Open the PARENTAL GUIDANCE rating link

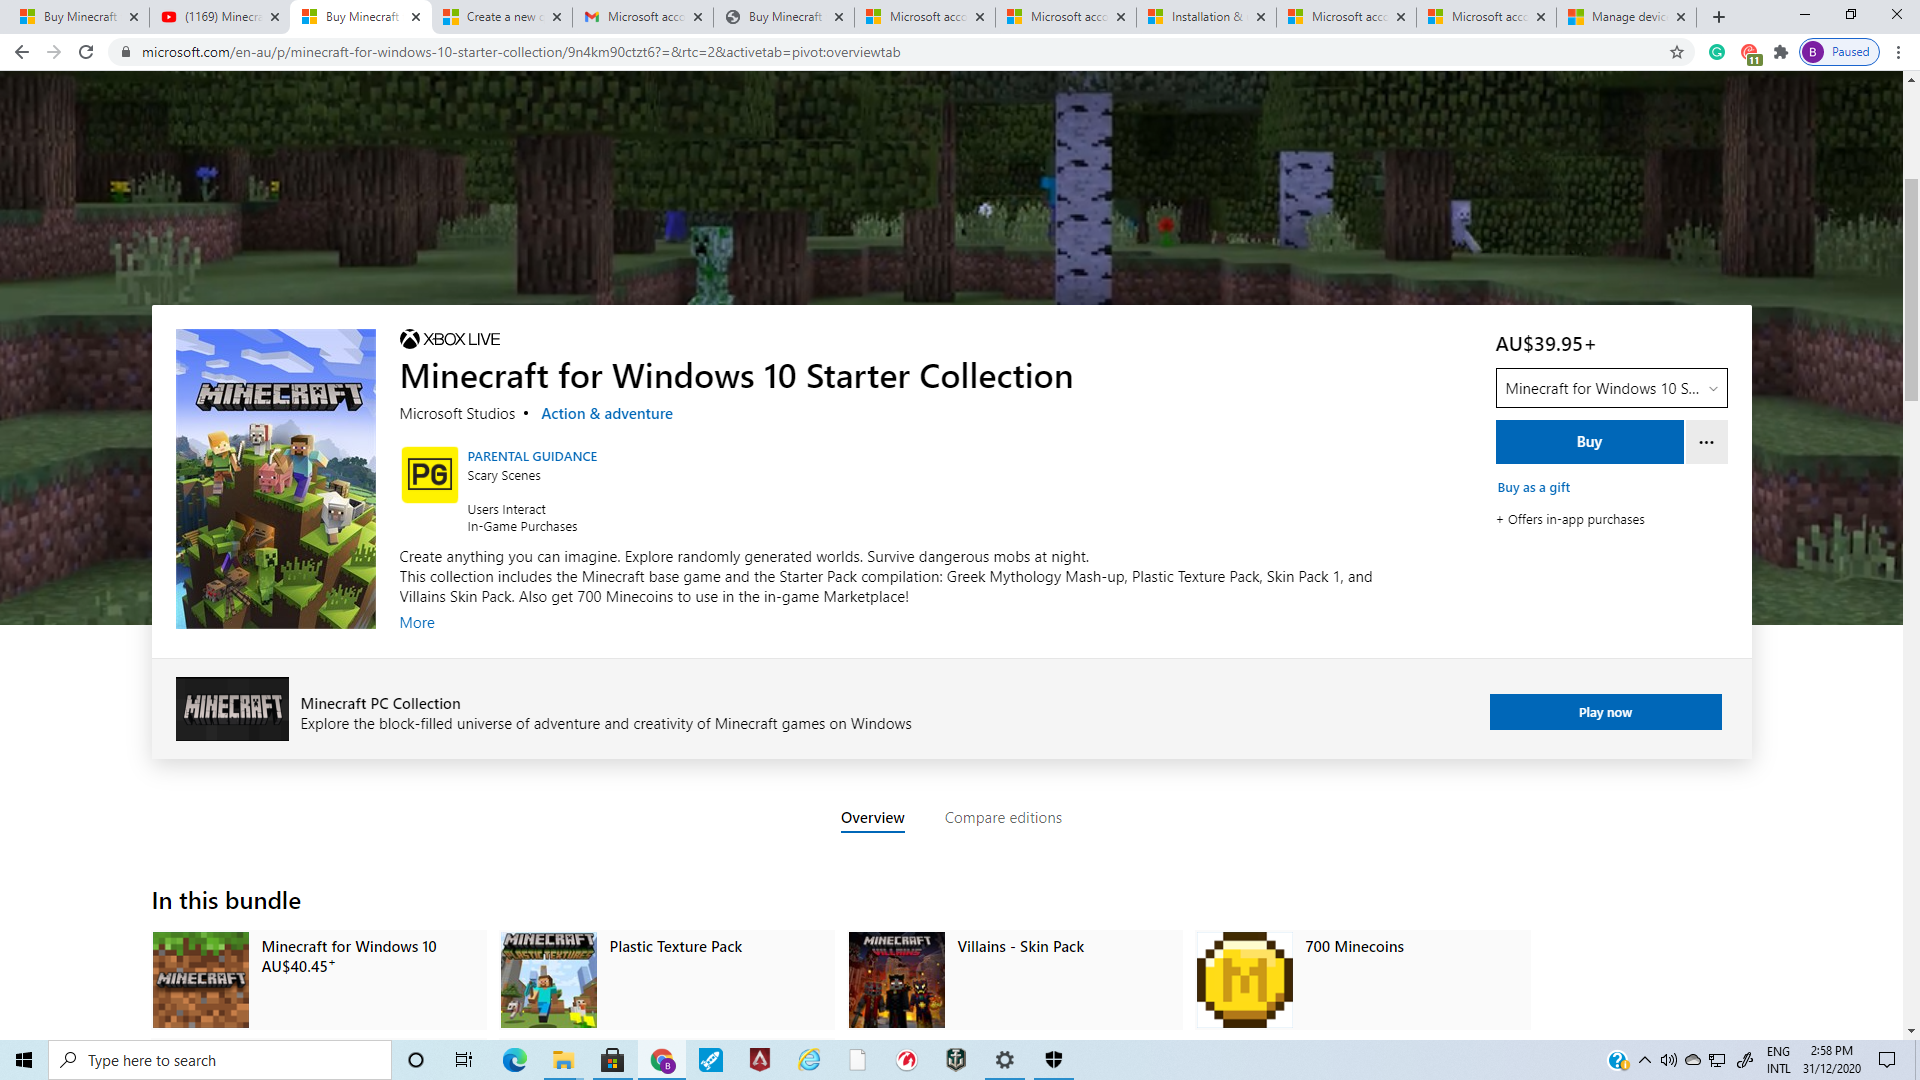pos(532,456)
